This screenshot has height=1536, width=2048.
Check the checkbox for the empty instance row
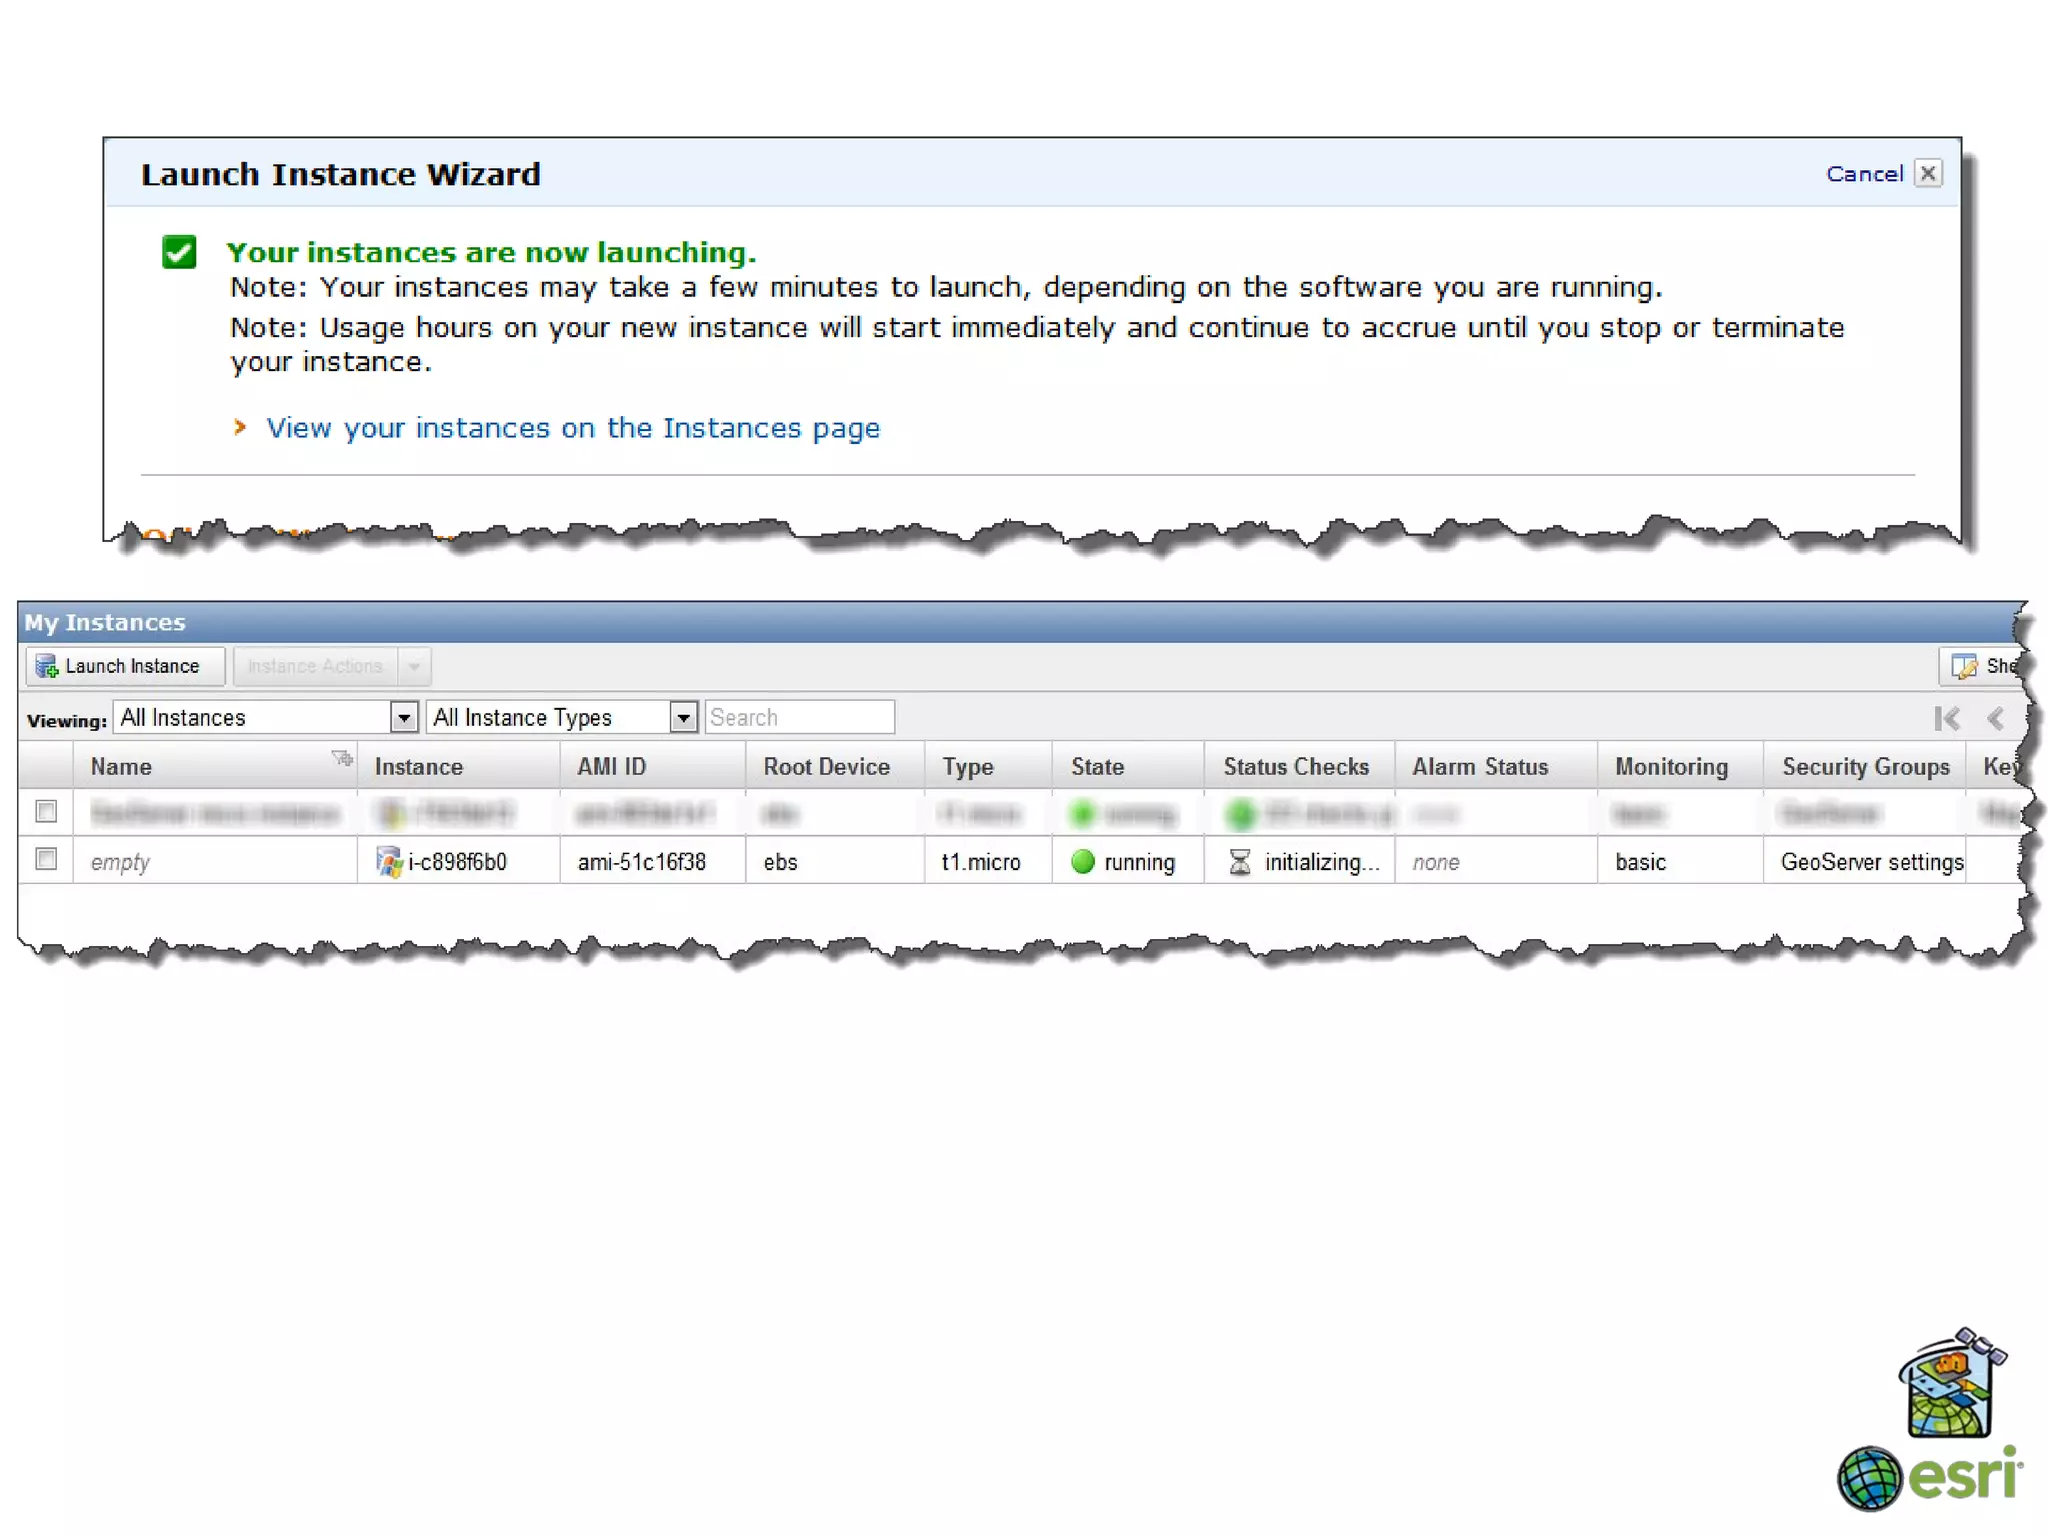pos(46,859)
